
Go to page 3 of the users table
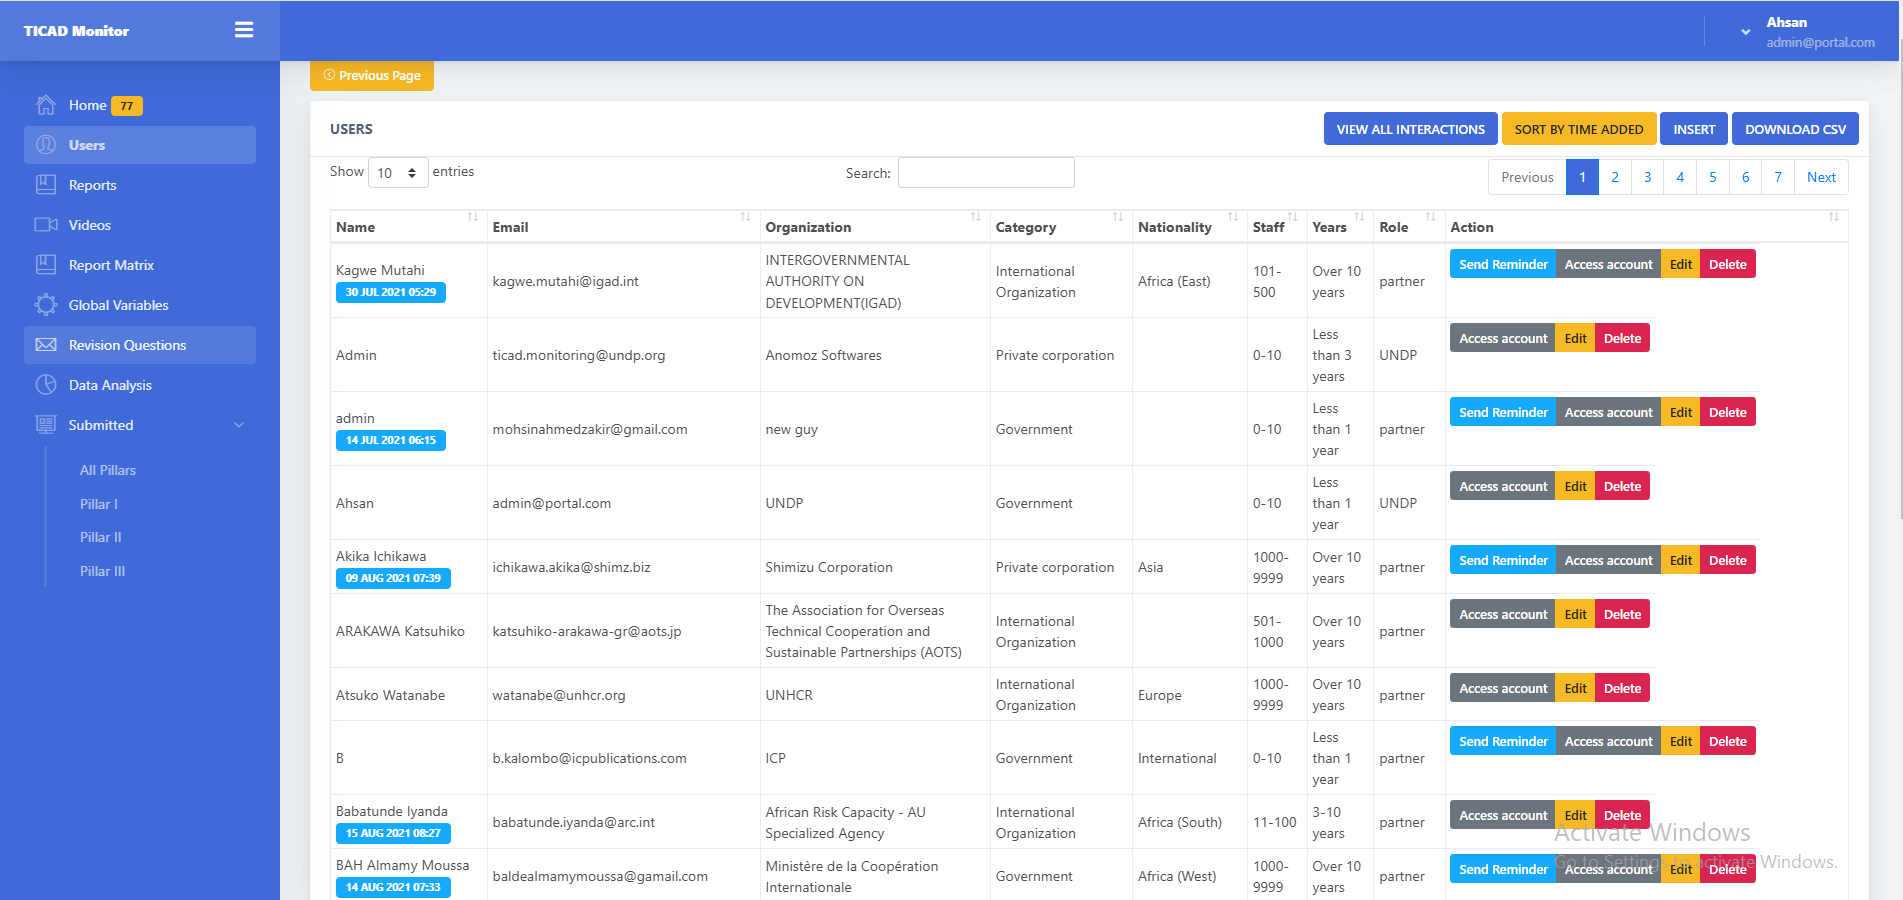[x=1647, y=177]
